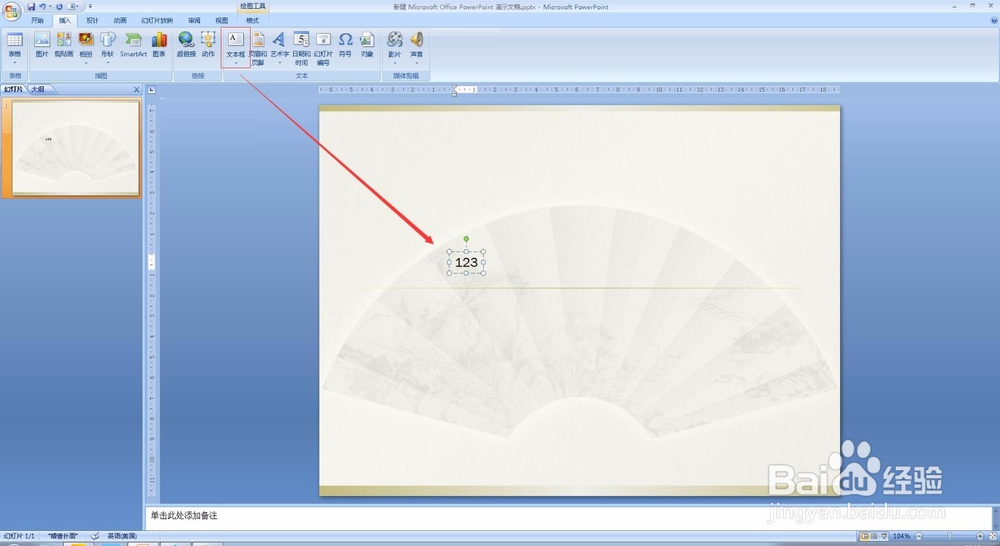
Task: Undo the last action
Action: tap(43, 6)
